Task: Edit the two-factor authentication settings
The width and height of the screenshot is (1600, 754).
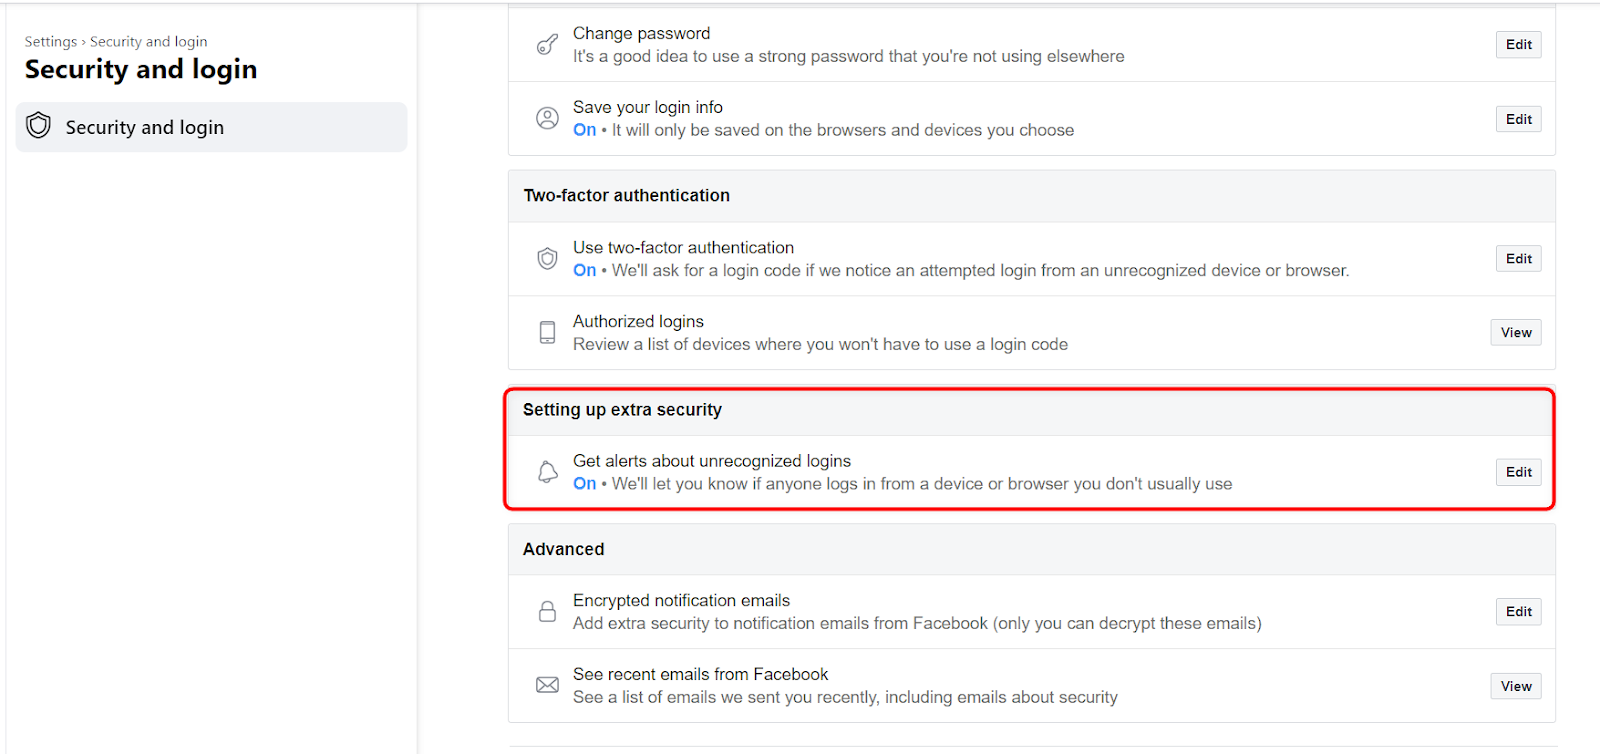Action: (1517, 258)
